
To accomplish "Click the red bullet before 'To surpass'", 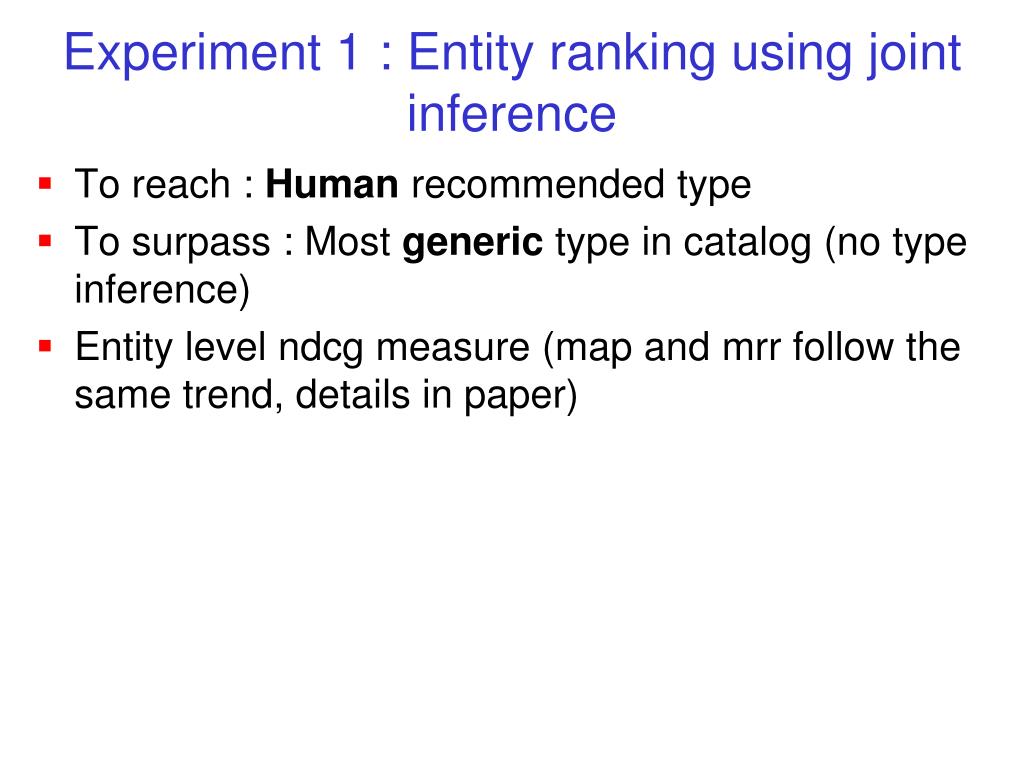I will point(45,241).
